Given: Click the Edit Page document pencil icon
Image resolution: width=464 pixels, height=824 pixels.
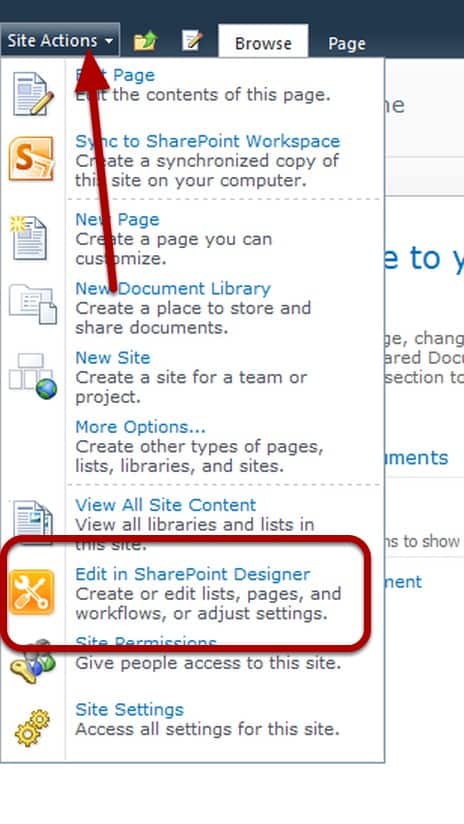Looking at the screenshot, I should (x=33, y=94).
